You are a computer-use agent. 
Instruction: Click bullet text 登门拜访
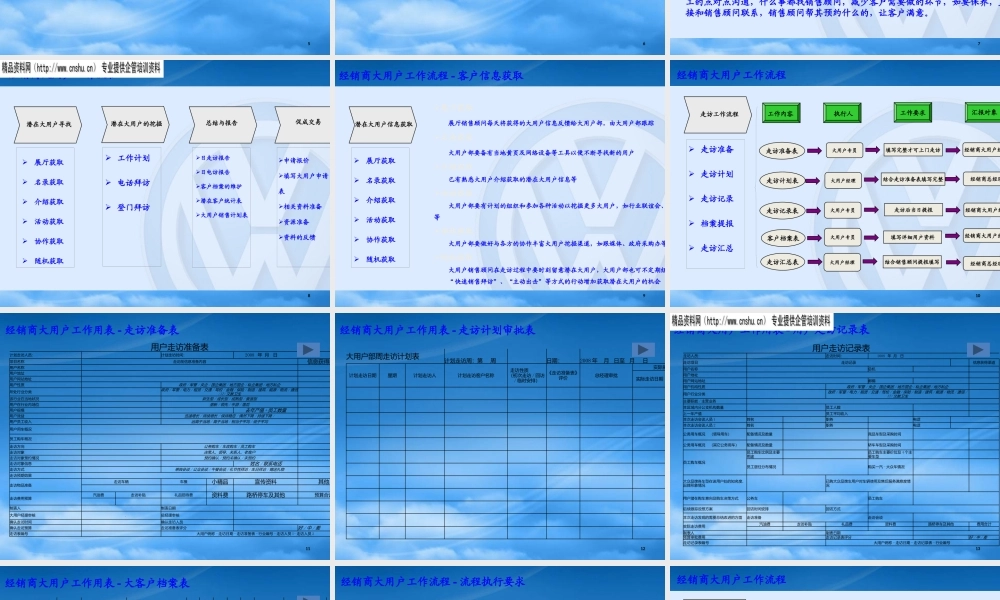(x=133, y=208)
